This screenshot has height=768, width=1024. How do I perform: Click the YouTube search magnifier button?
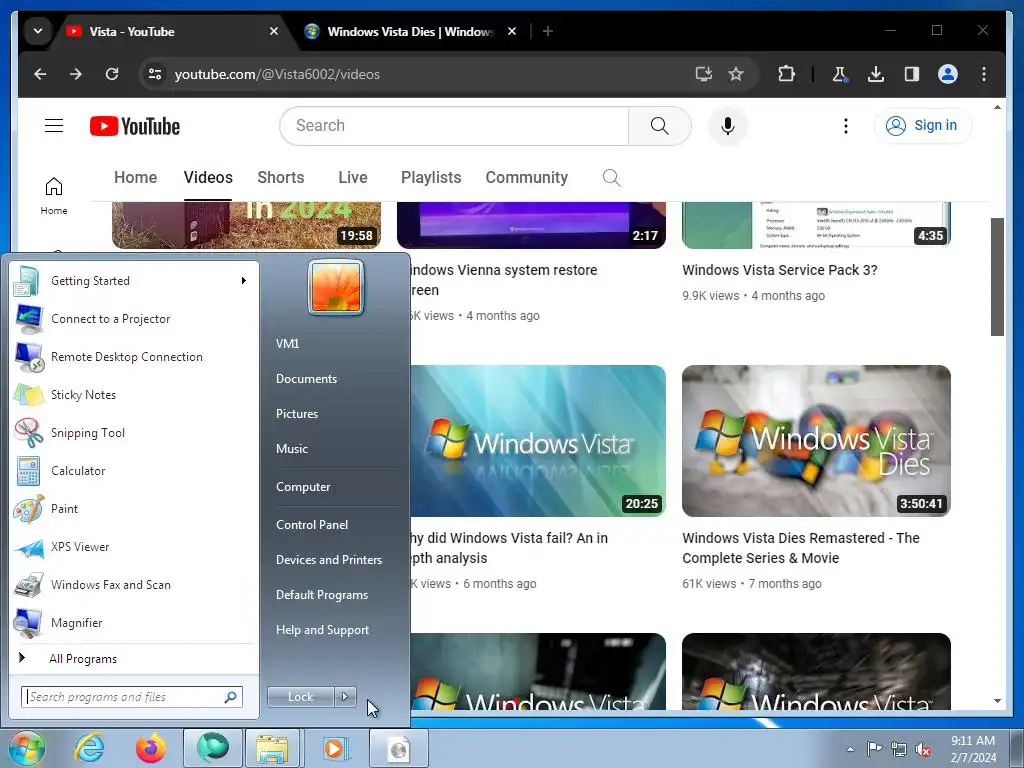tap(660, 125)
